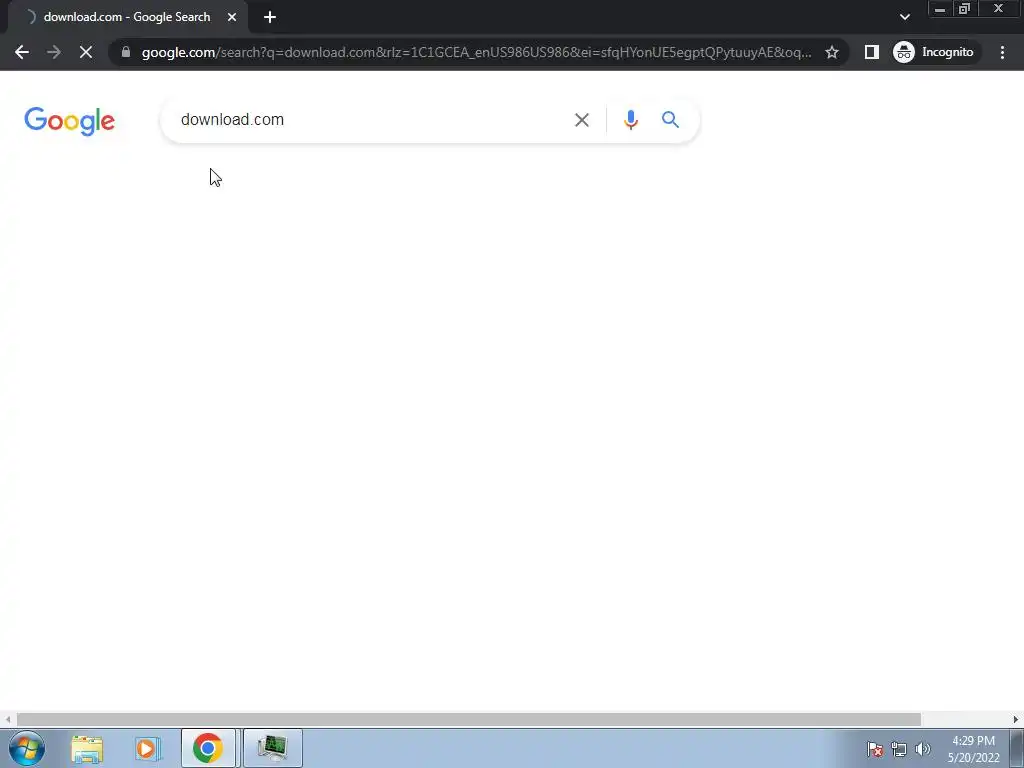Bookmark this page with the star
Viewport: 1024px width, 768px height.
(x=831, y=52)
